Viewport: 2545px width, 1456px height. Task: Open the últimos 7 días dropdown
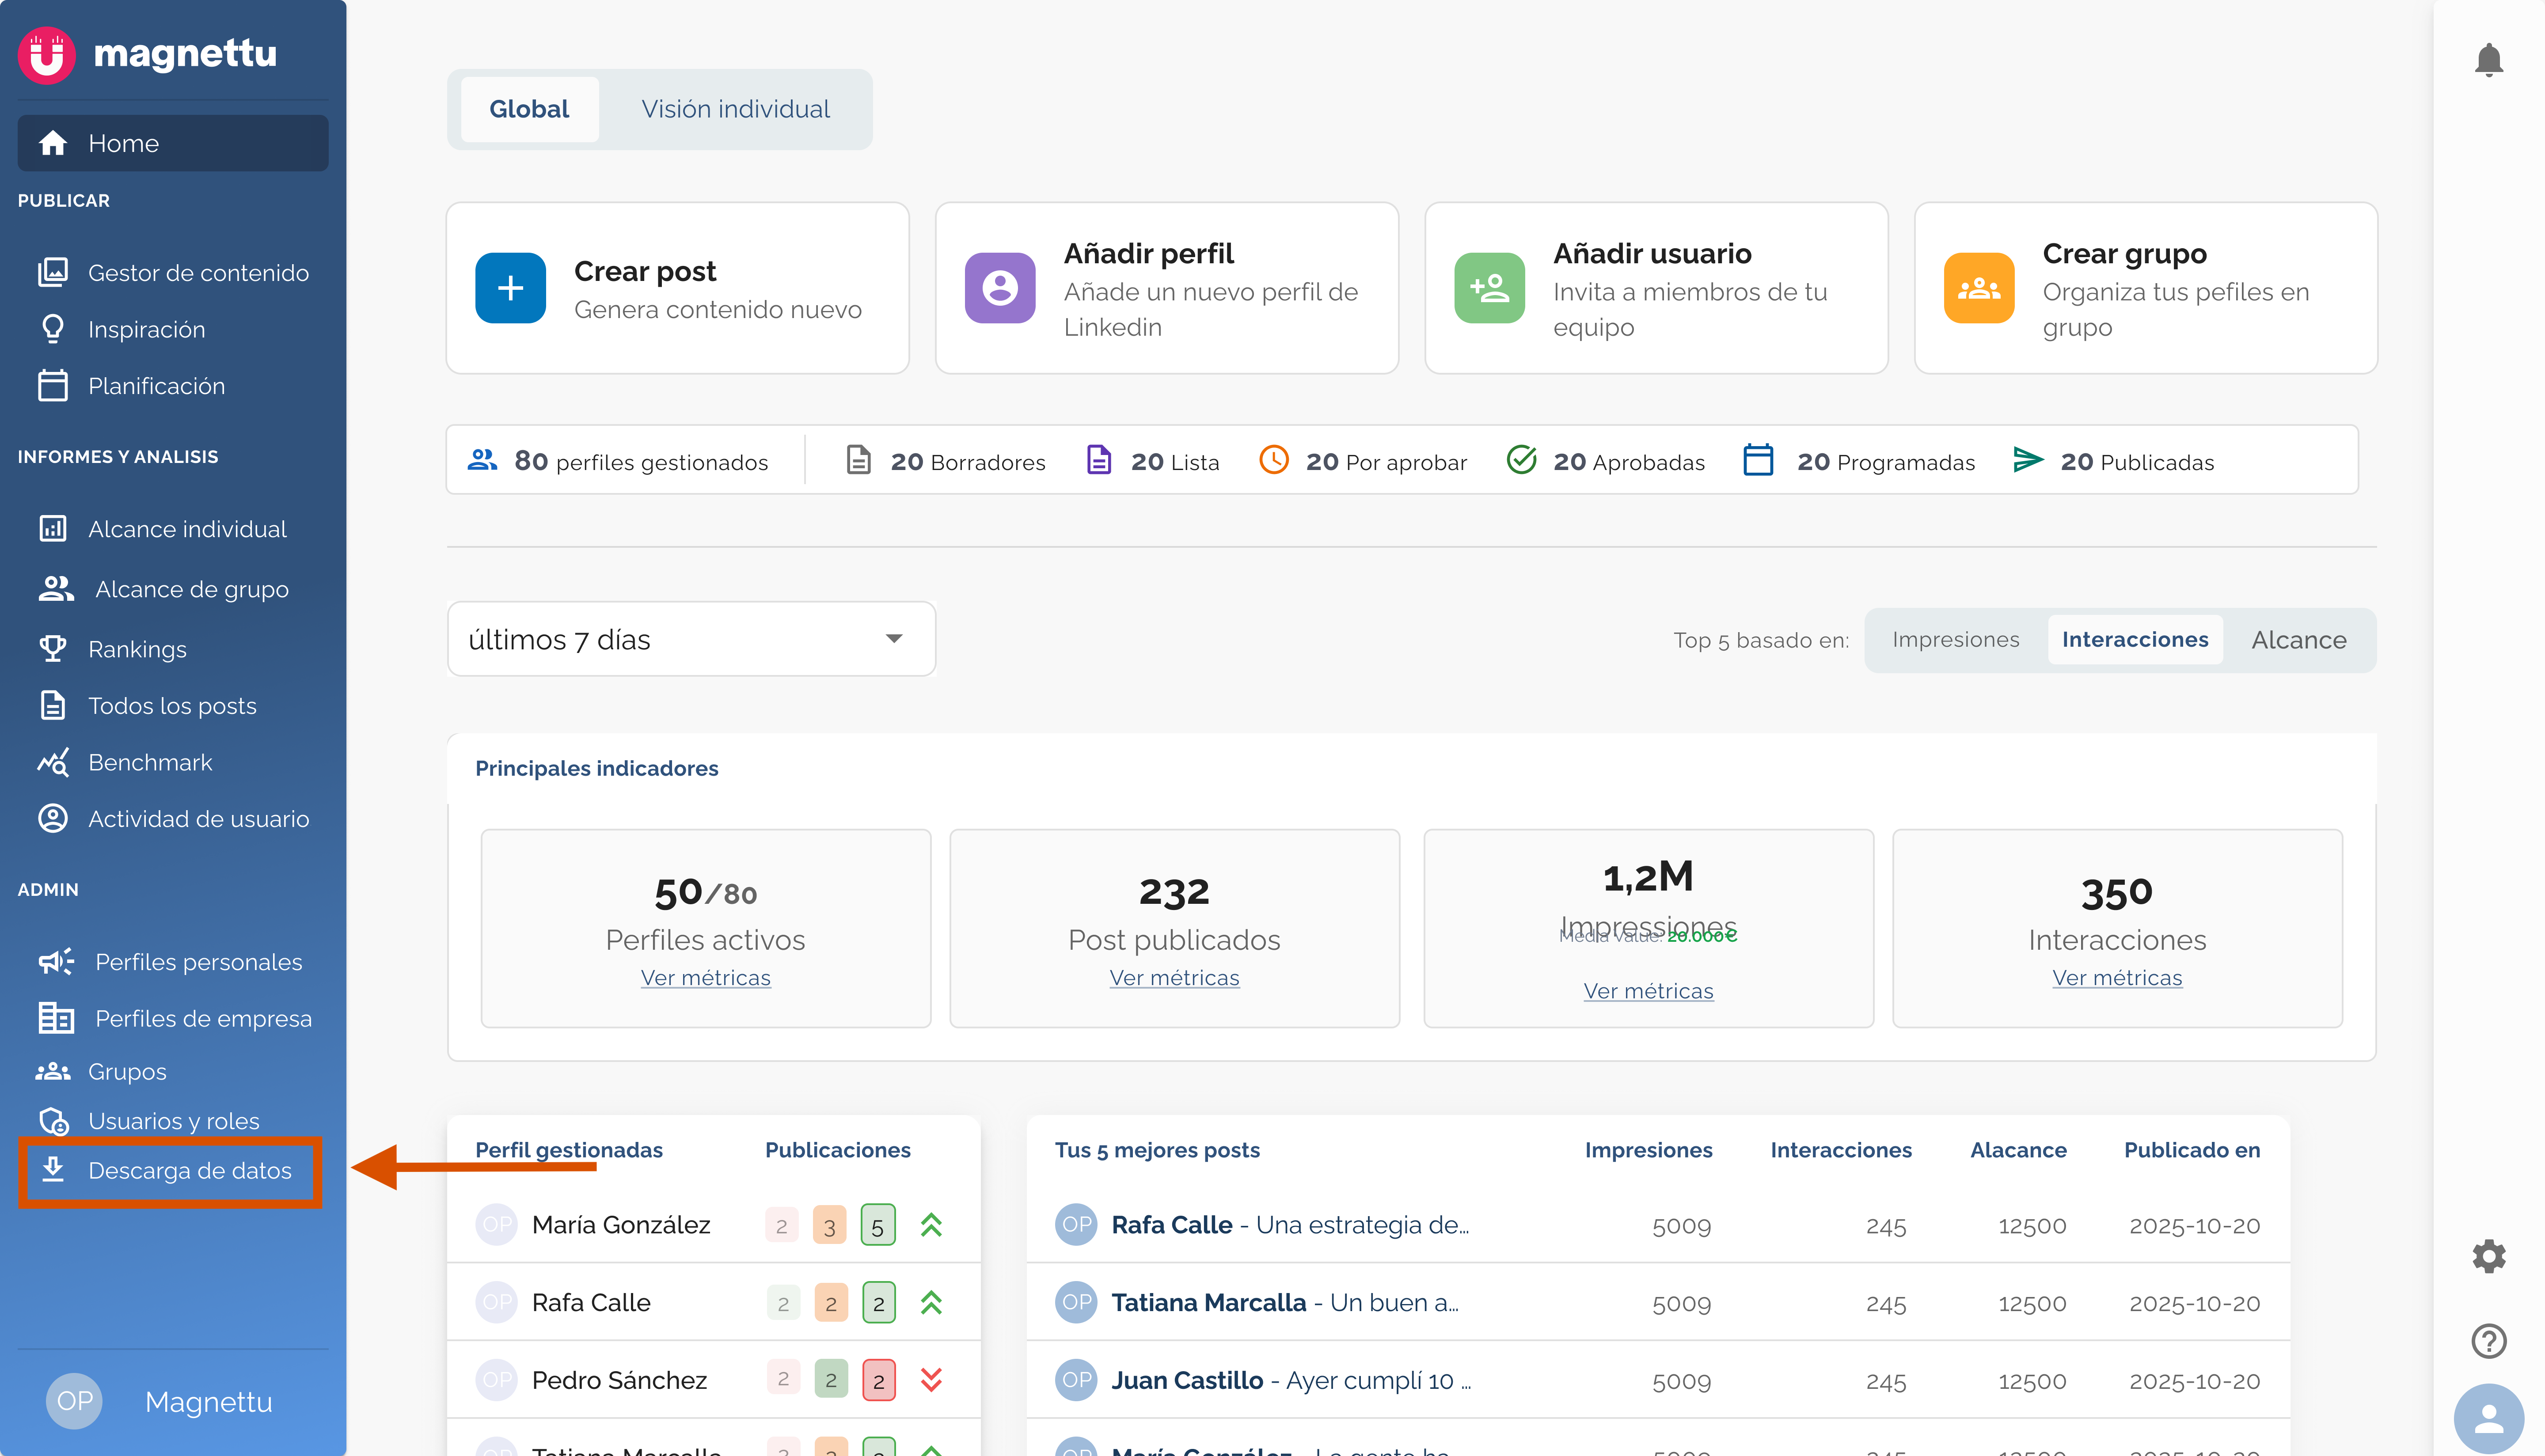coord(691,639)
